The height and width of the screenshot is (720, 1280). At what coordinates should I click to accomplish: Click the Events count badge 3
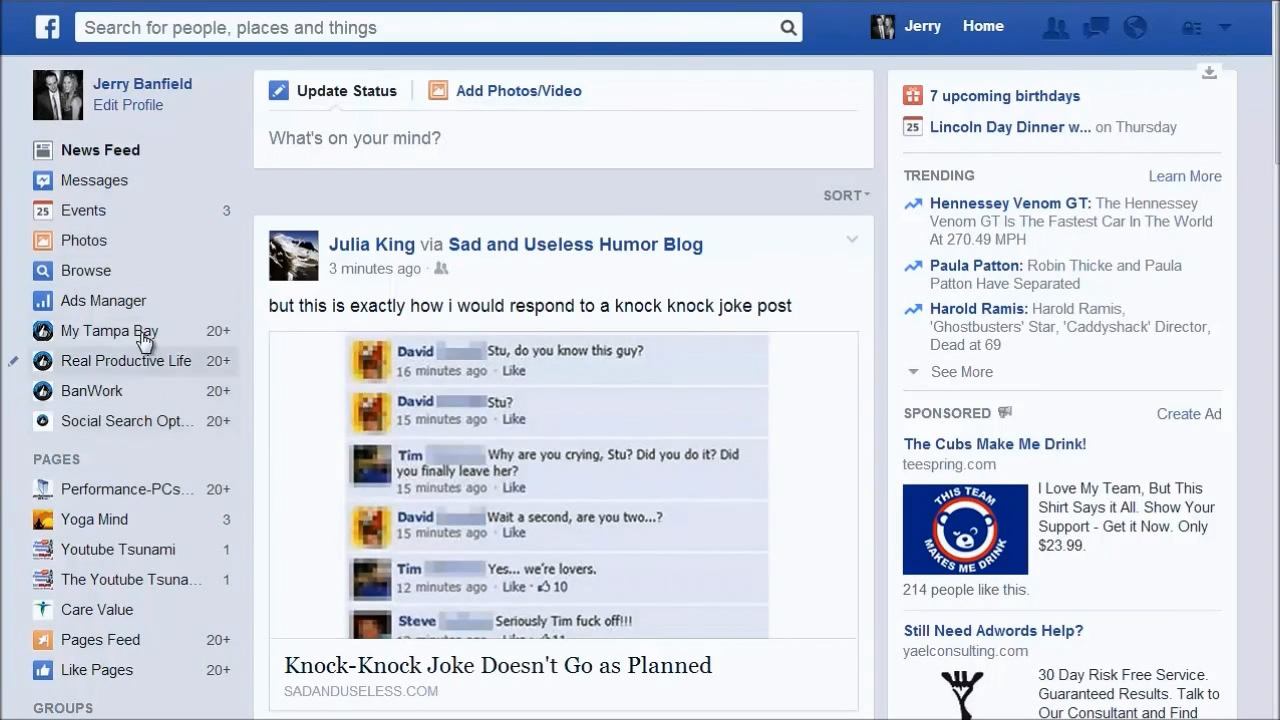(x=226, y=211)
